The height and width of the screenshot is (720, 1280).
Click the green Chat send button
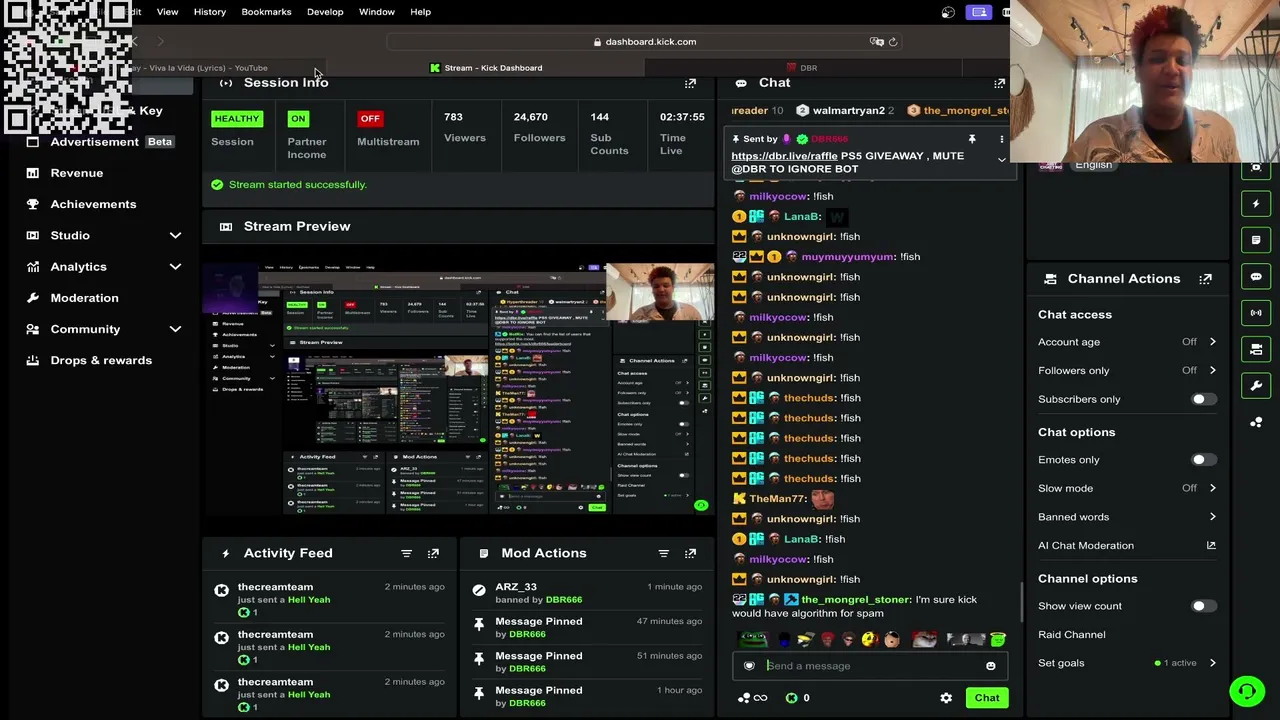pyautogui.click(x=987, y=698)
